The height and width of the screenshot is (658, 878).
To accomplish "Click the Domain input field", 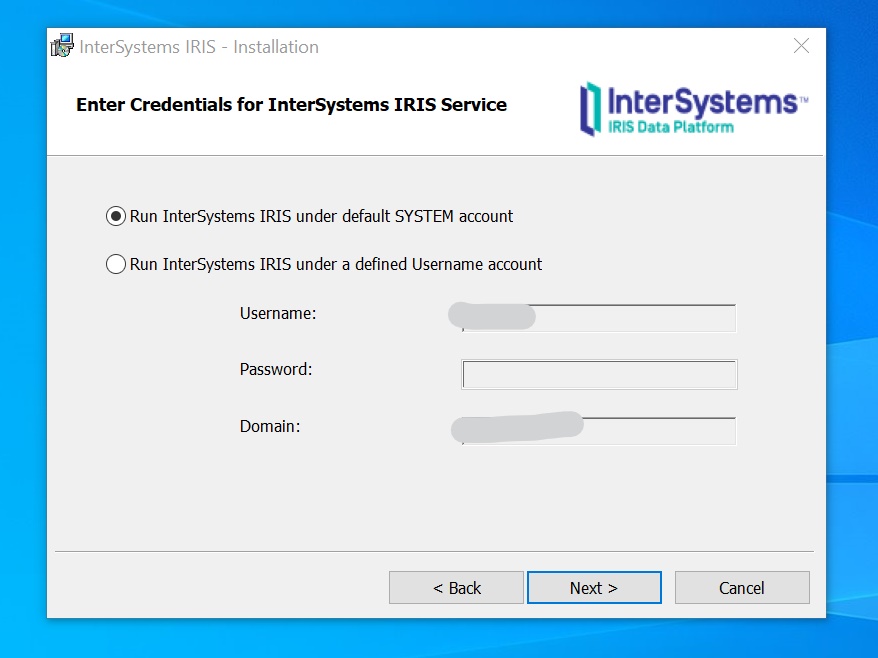I will click(599, 431).
